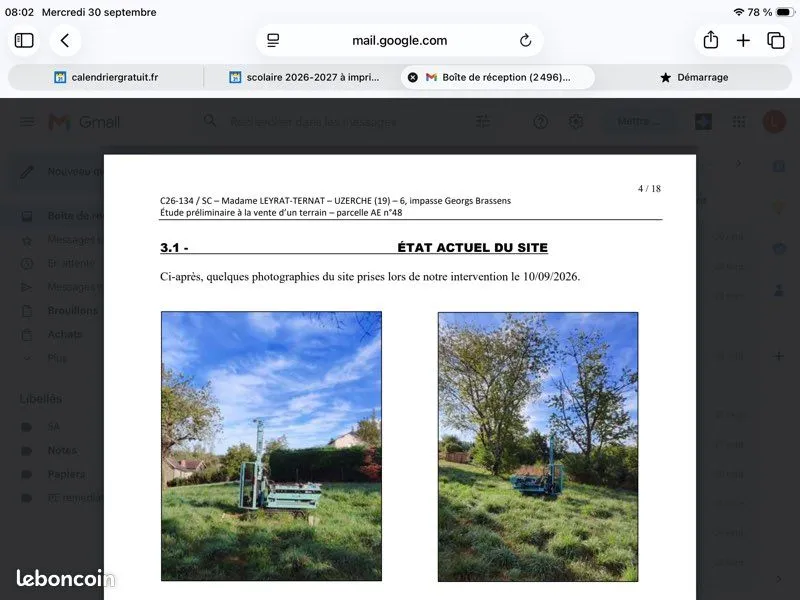The width and height of the screenshot is (800, 600).
Task: Reload the page with the refresh icon
Action: click(525, 40)
